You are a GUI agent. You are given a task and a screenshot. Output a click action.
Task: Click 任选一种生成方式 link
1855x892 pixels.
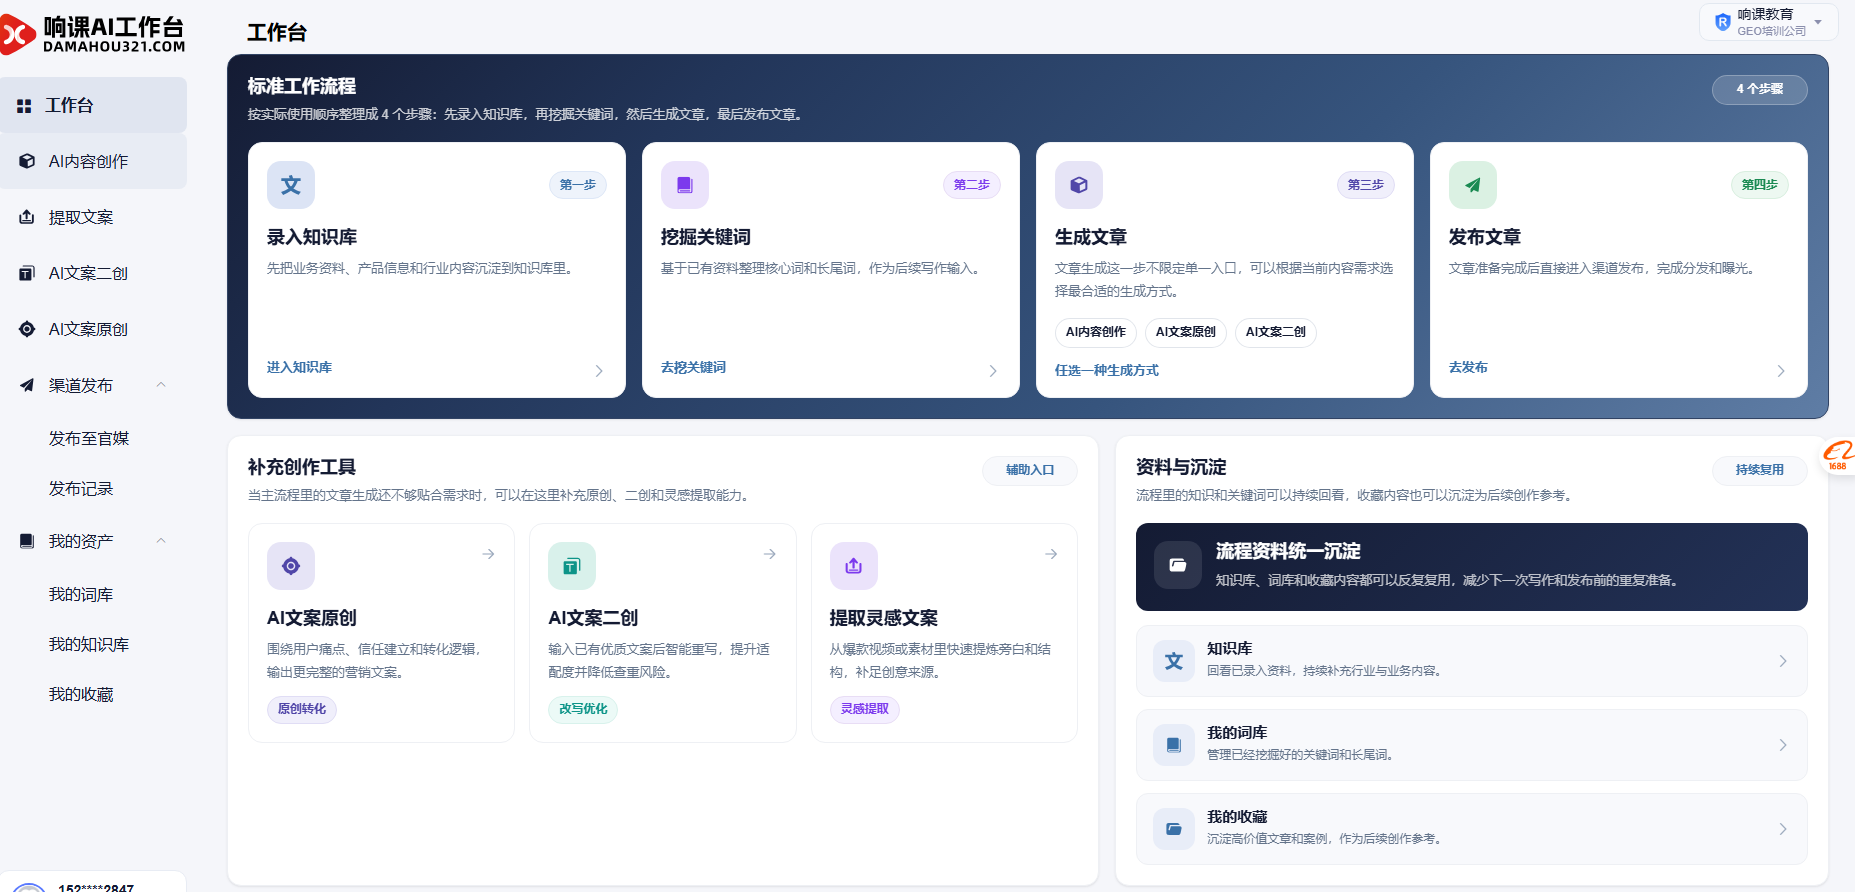click(x=1106, y=370)
